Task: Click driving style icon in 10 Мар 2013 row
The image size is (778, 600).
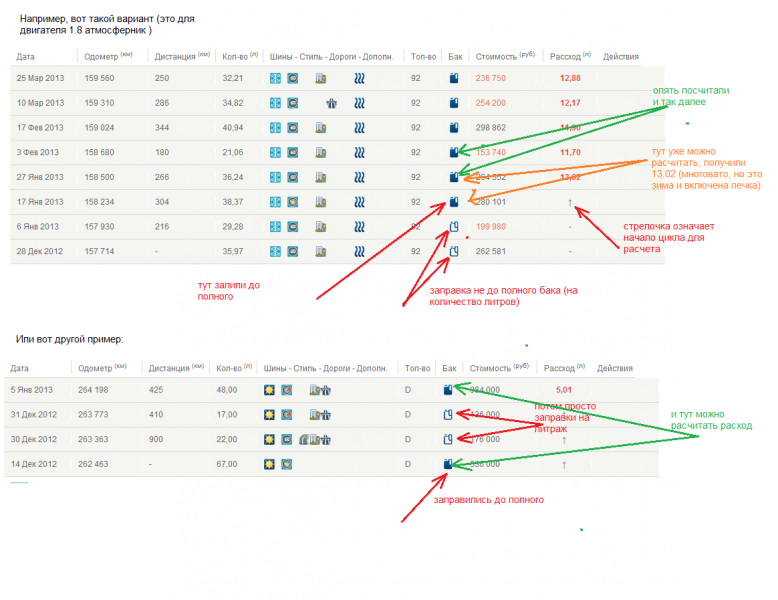Action: click(x=293, y=103)
